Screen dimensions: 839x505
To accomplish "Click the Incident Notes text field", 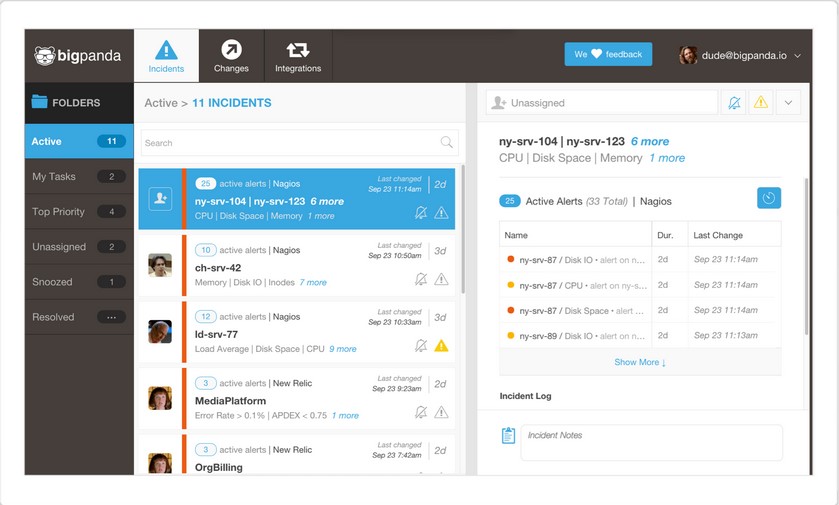I will click(651, 442).
